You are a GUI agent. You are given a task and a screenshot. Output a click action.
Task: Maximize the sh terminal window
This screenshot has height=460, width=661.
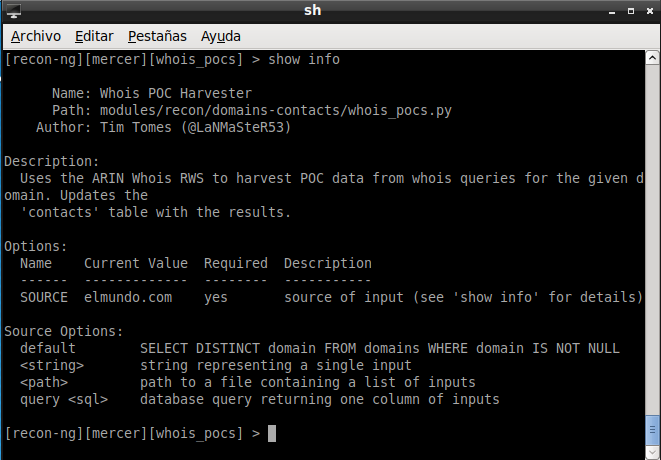[x=631, y=11]
